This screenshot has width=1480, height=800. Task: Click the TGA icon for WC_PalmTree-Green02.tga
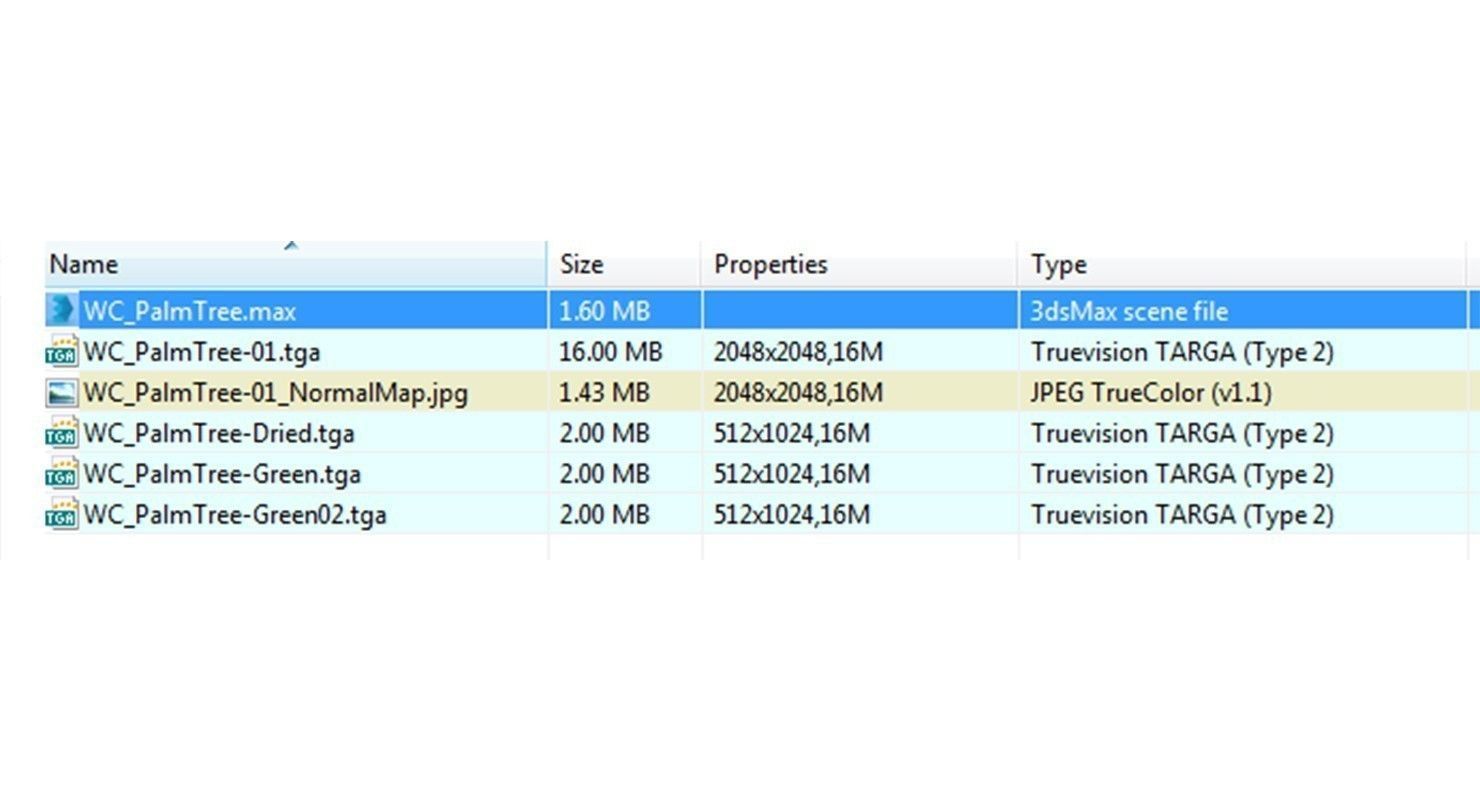(62, 515)
